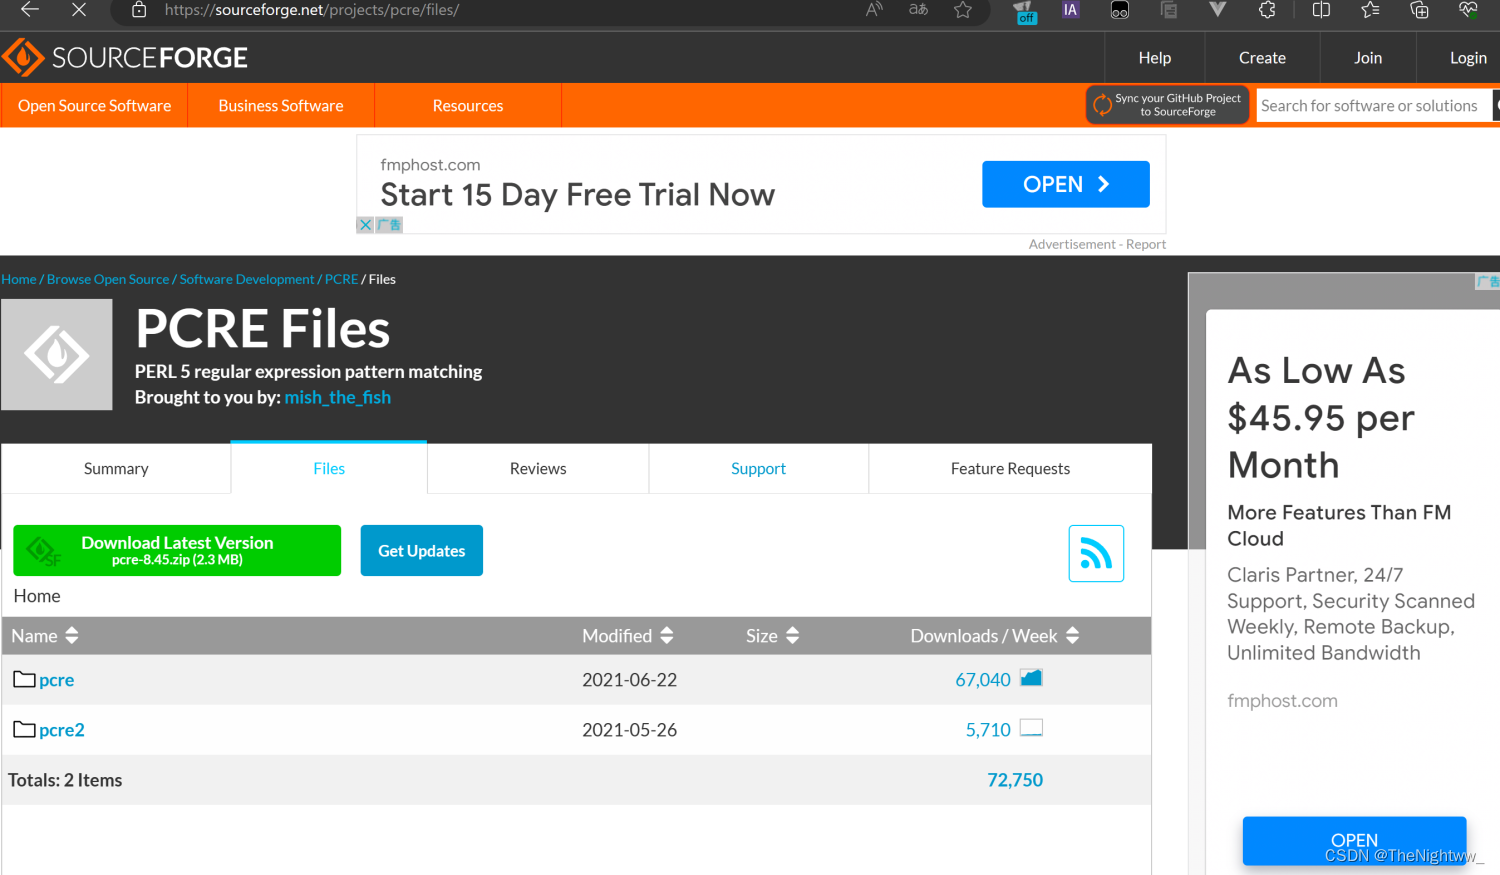Screen dimensions: 1500x875
Task: Open PCRE breadcrumb link
Action: coord(341,279)
